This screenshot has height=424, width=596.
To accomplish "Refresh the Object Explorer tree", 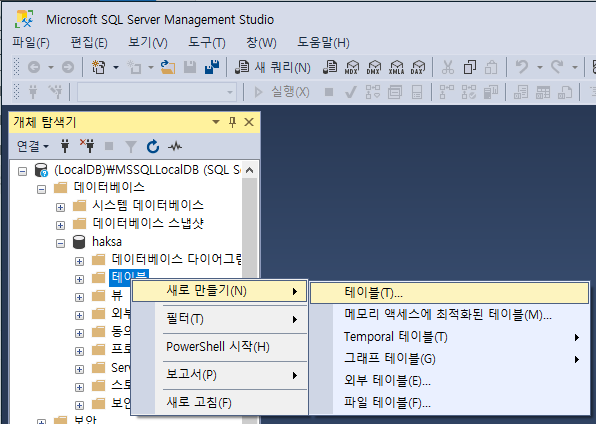I will 153,146.
